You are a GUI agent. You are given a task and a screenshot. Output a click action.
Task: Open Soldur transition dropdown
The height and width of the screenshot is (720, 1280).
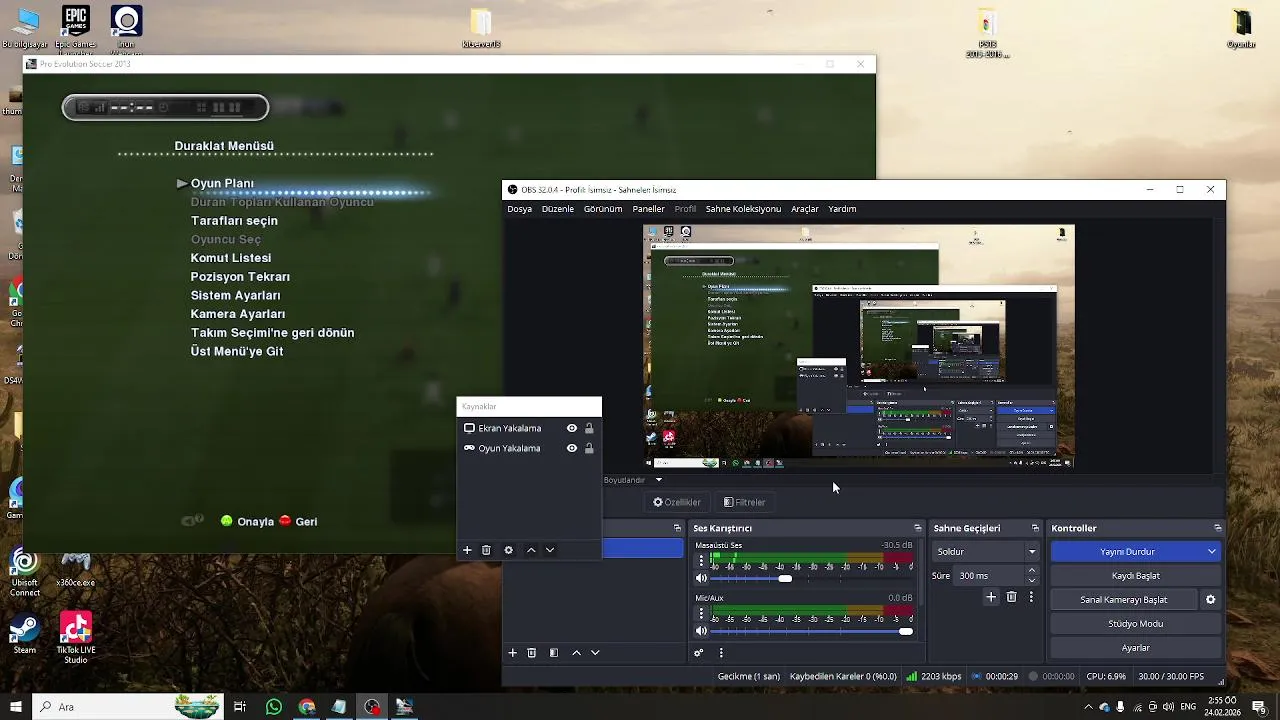coord(986,551)
